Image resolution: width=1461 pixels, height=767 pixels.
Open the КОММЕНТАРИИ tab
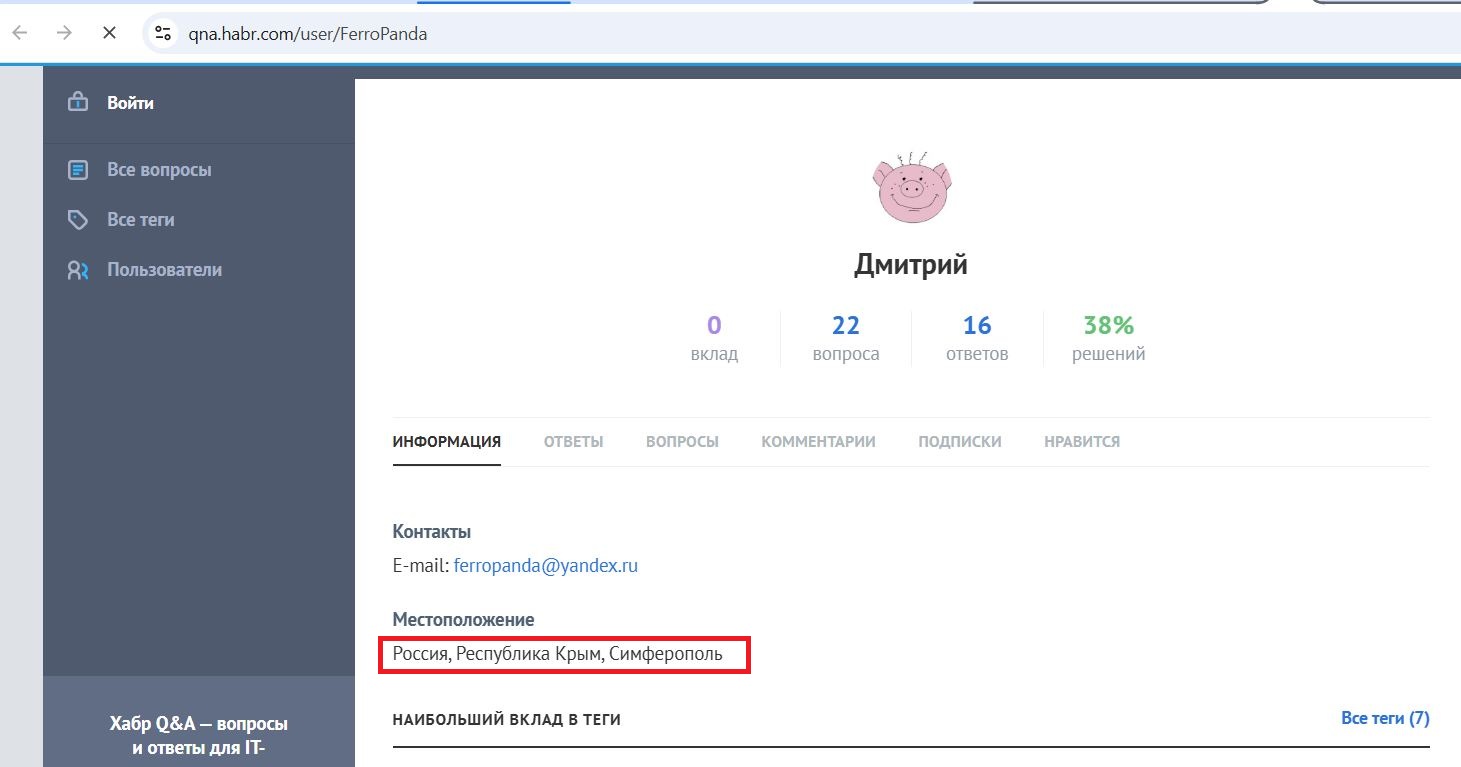point(818,441)
